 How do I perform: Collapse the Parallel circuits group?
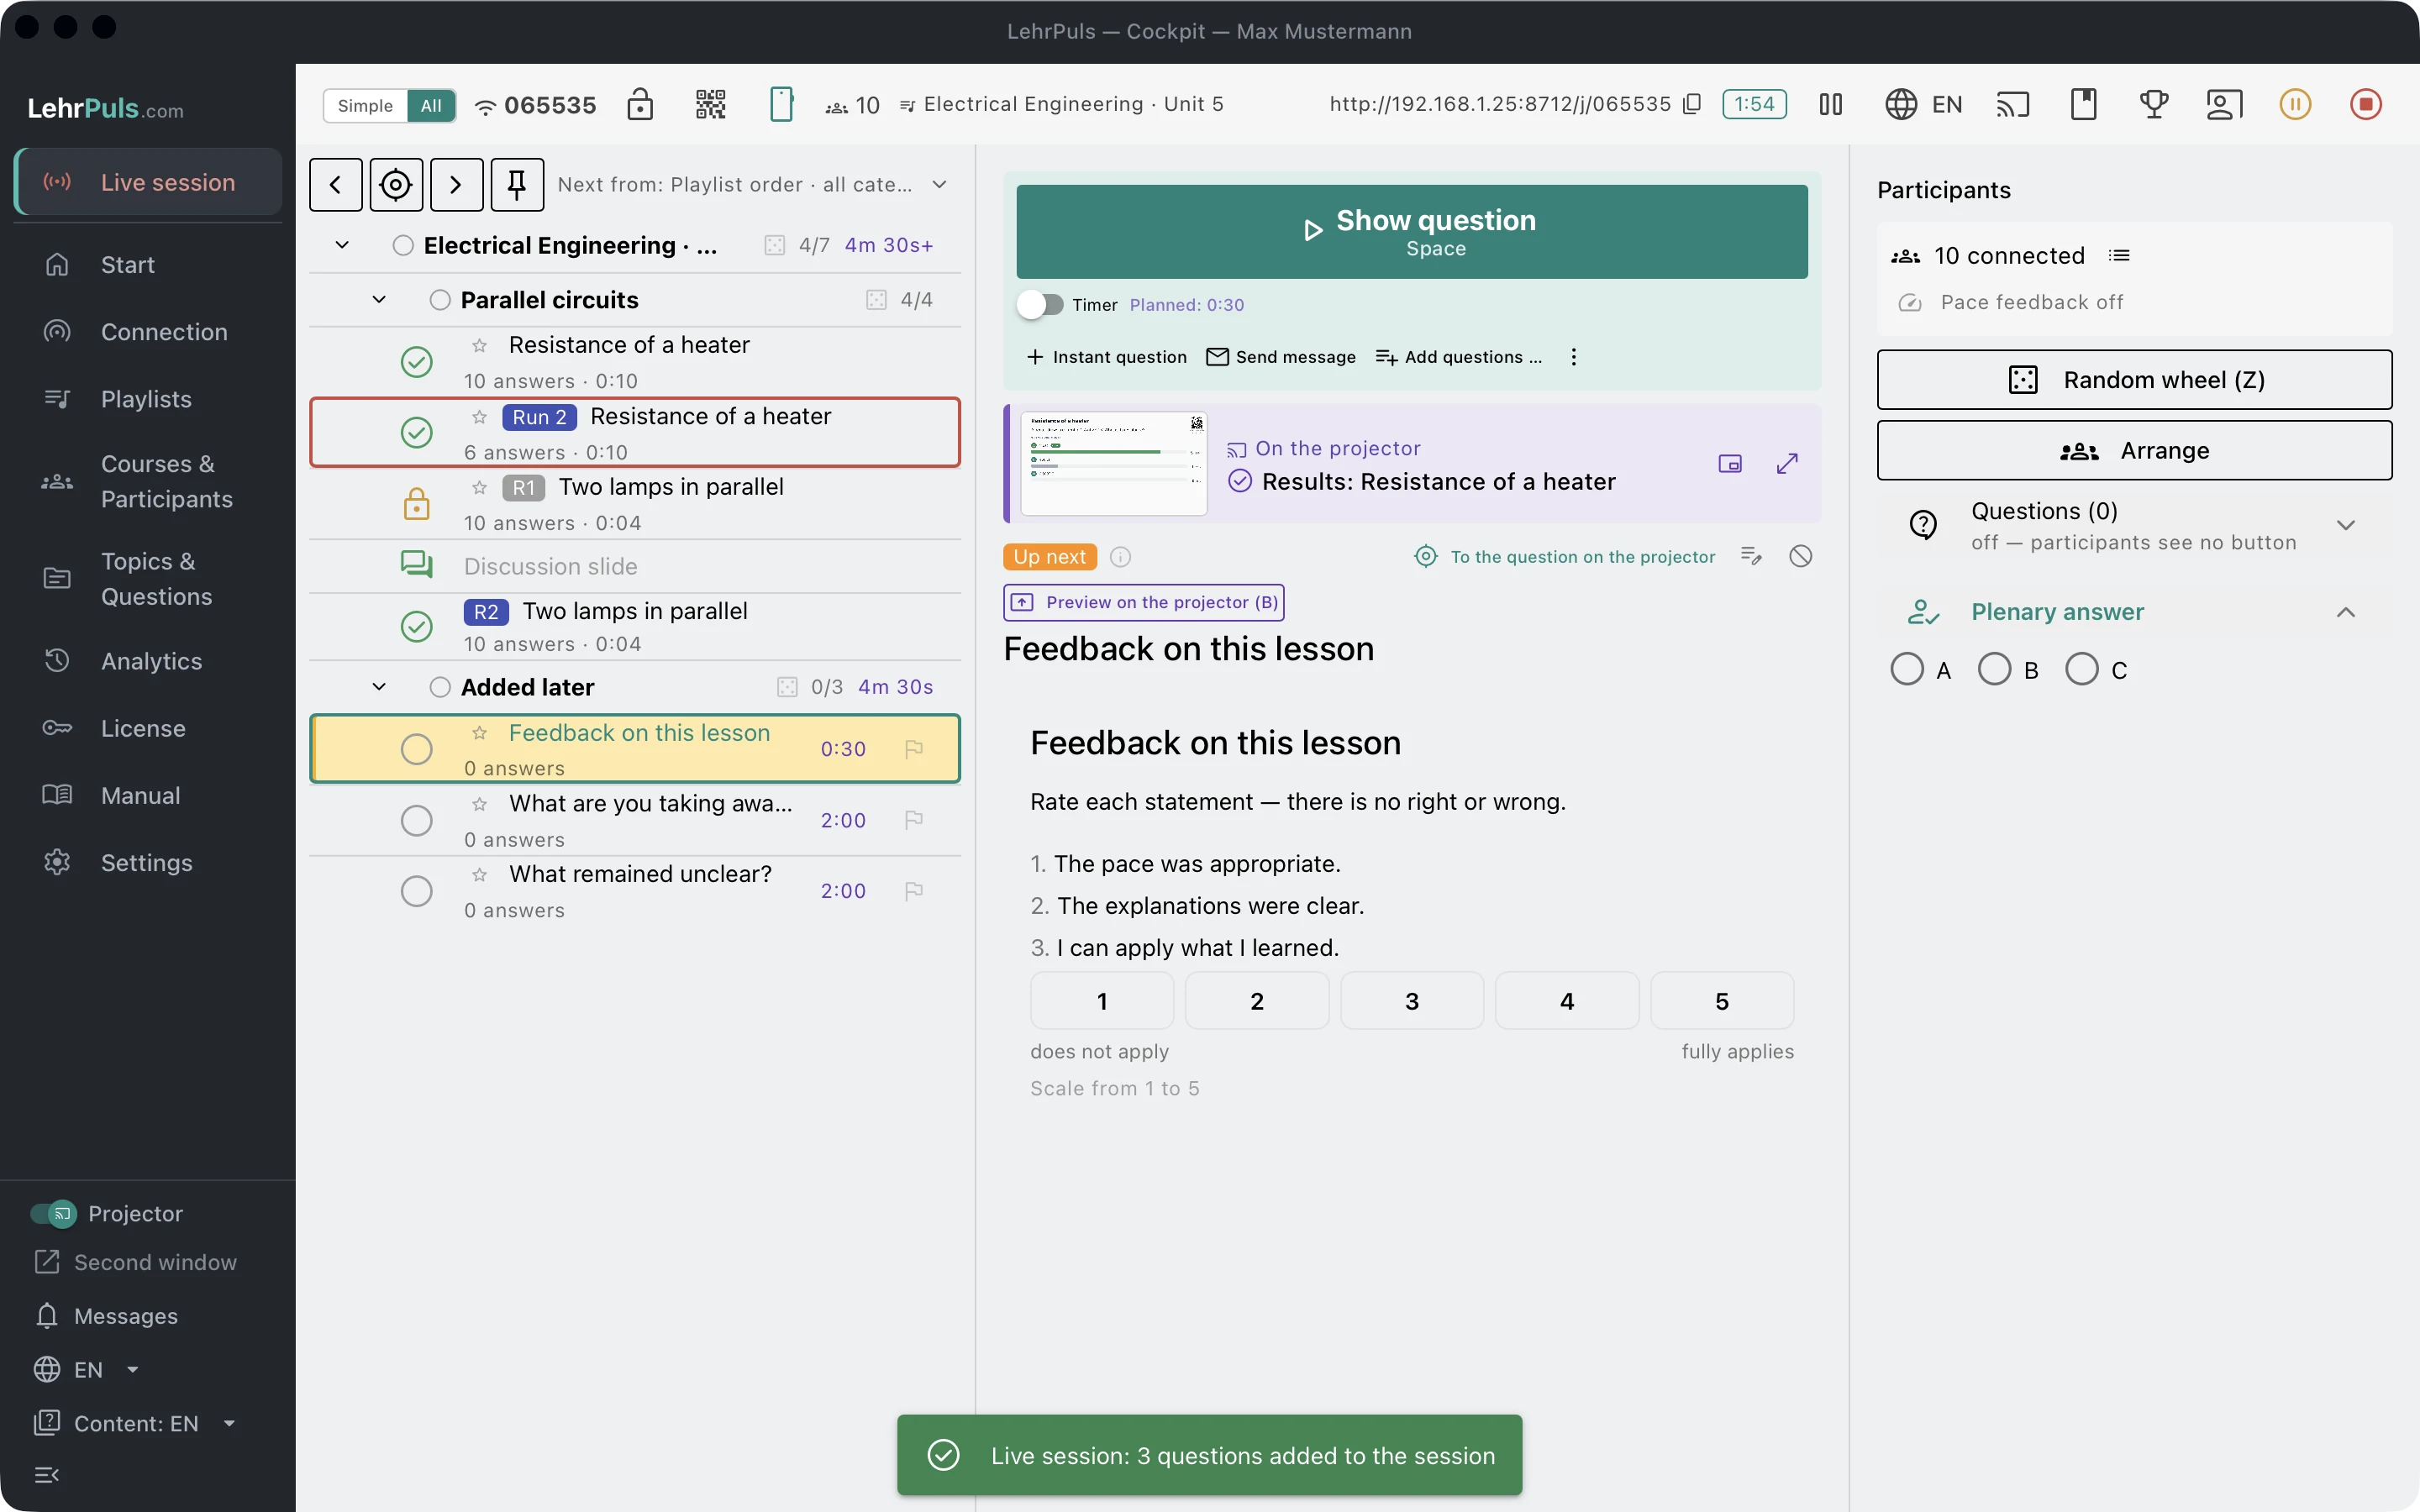[x=379, y=300]
